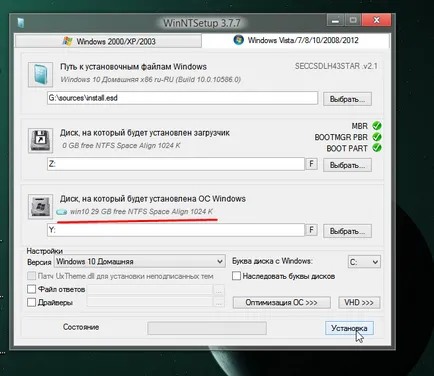This screenshot has height=376, width=434.
Task: Open the VHD >>> options
Action: click(359, 302)
